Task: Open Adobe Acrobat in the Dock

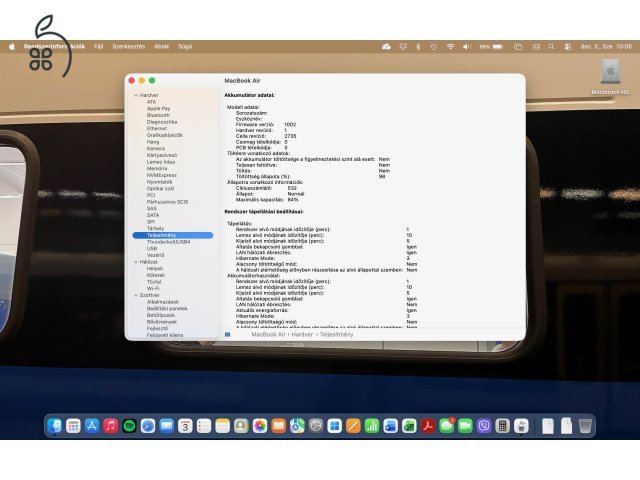Action: (428, 426)
